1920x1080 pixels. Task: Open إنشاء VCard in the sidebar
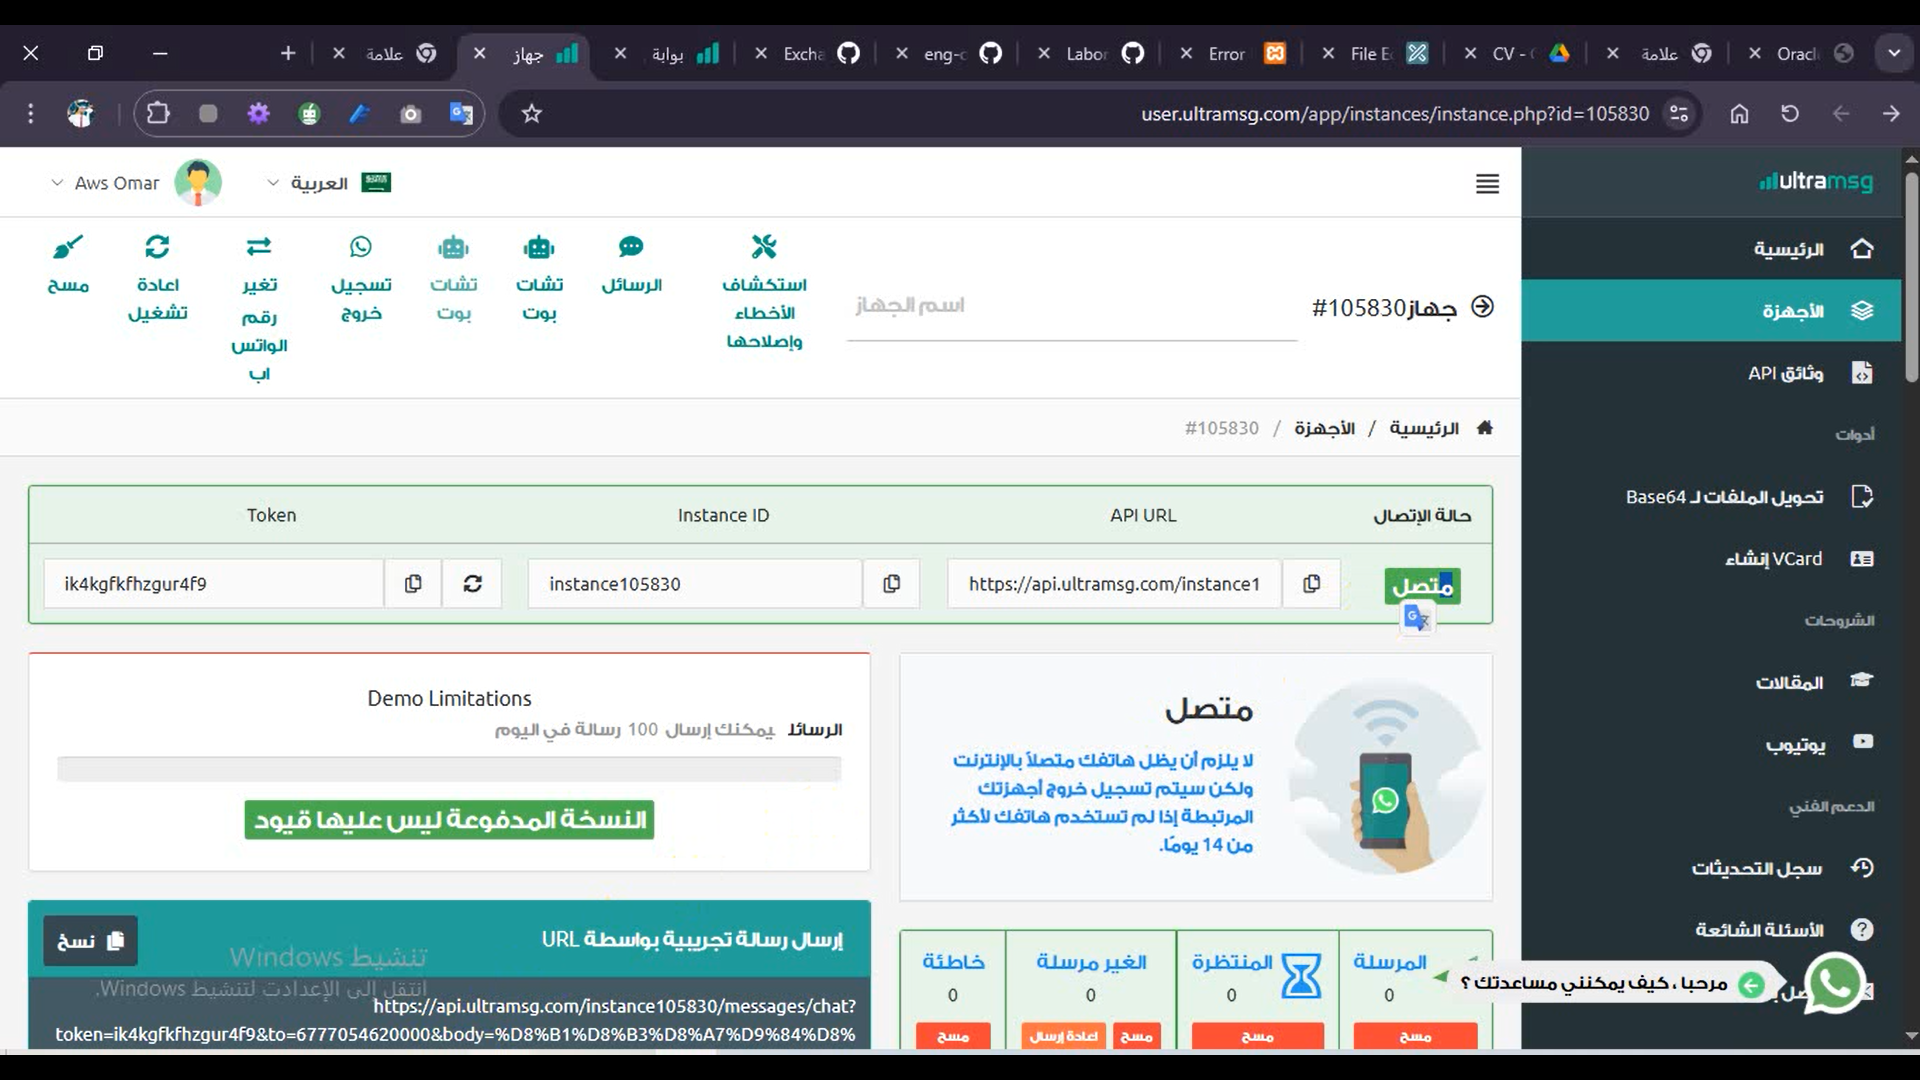[1711, 559]
